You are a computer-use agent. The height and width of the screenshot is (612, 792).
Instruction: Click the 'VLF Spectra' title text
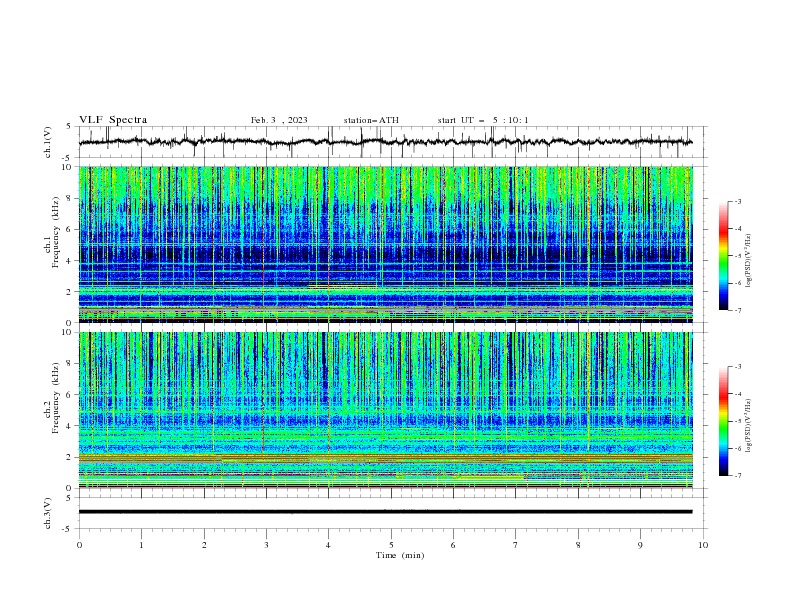pos(113,120)
